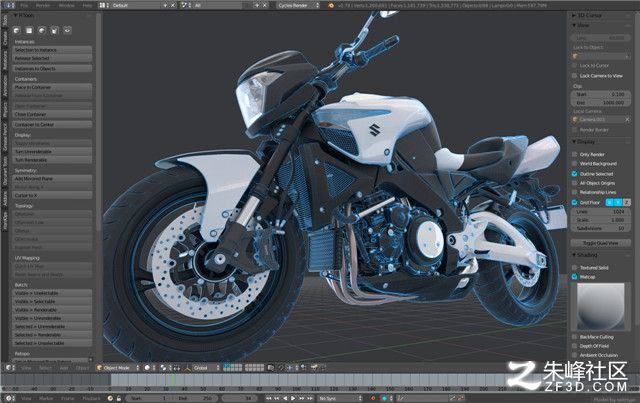
Task: Enable Textured Solid checkbox
Action: click(574, 267)
